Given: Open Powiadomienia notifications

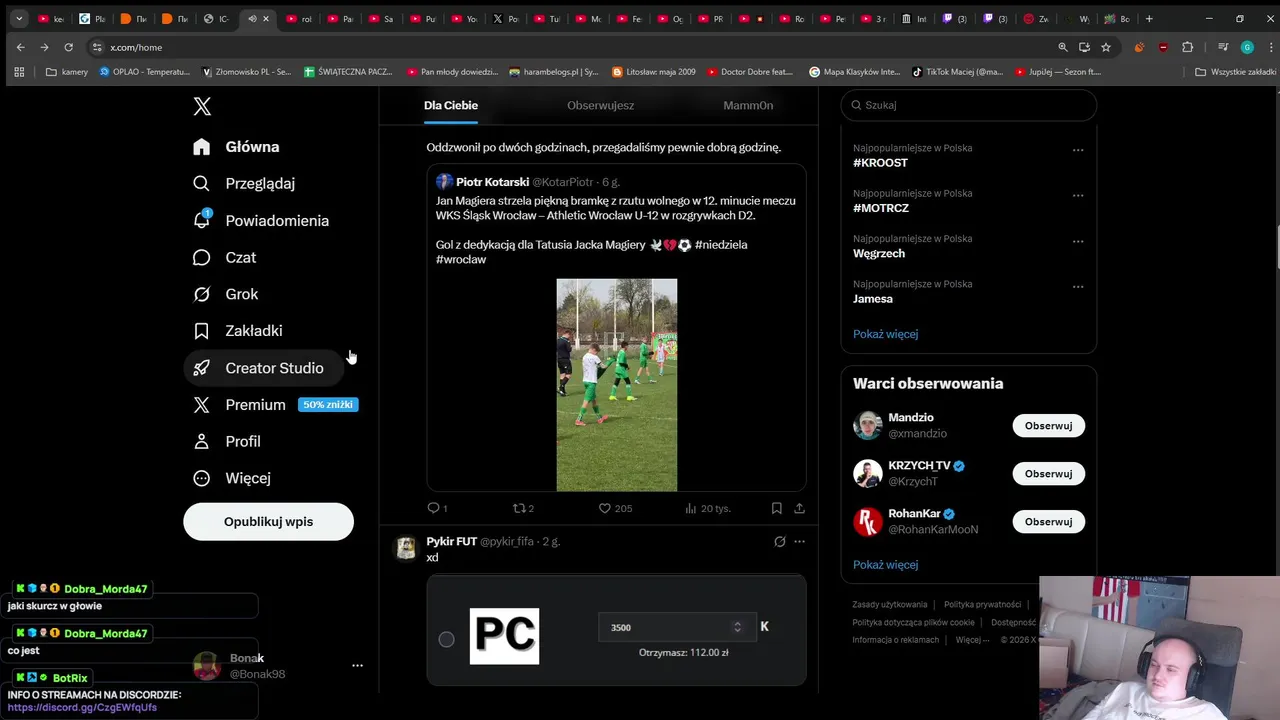Looking at the screenshot, I should (x=261, y=220).
